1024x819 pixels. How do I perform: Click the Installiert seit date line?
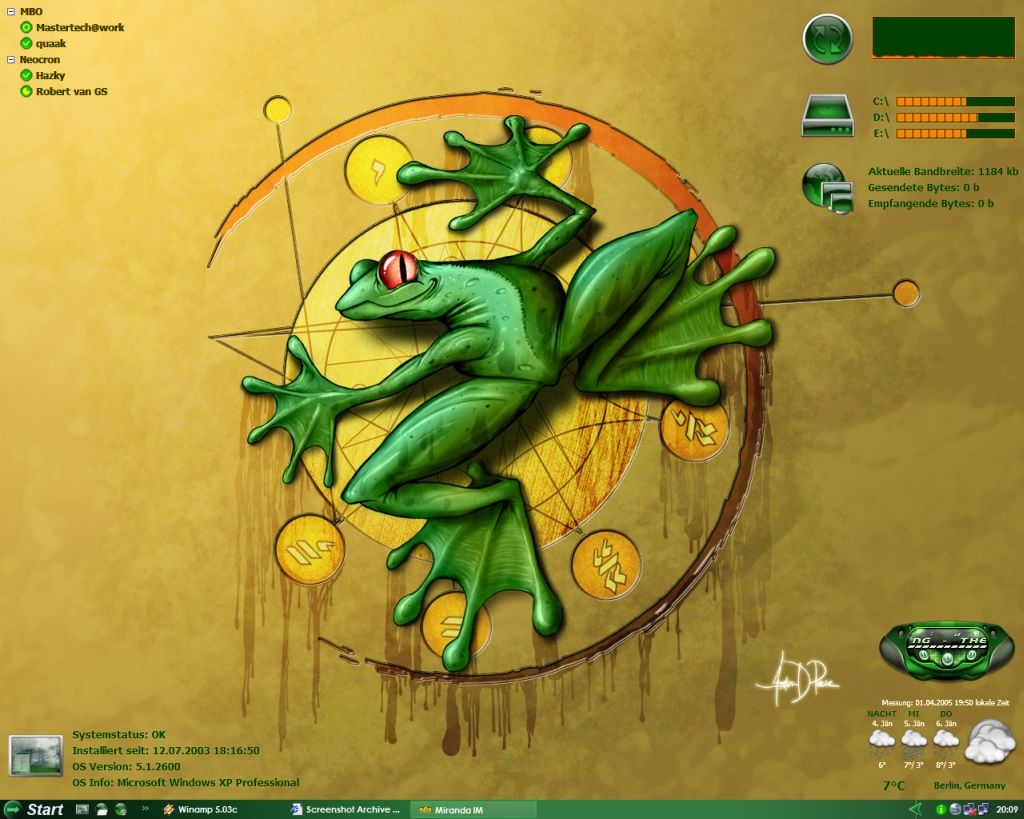coord(166,751)
